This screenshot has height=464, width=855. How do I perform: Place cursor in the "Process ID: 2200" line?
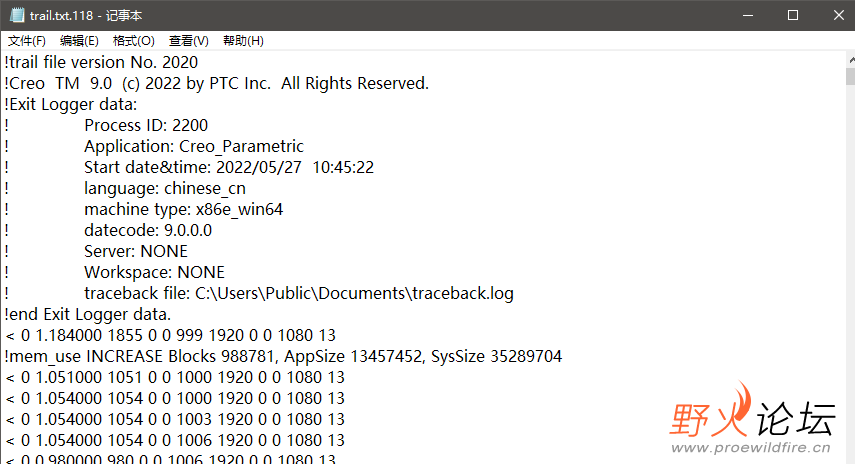[x=146, y=125]
